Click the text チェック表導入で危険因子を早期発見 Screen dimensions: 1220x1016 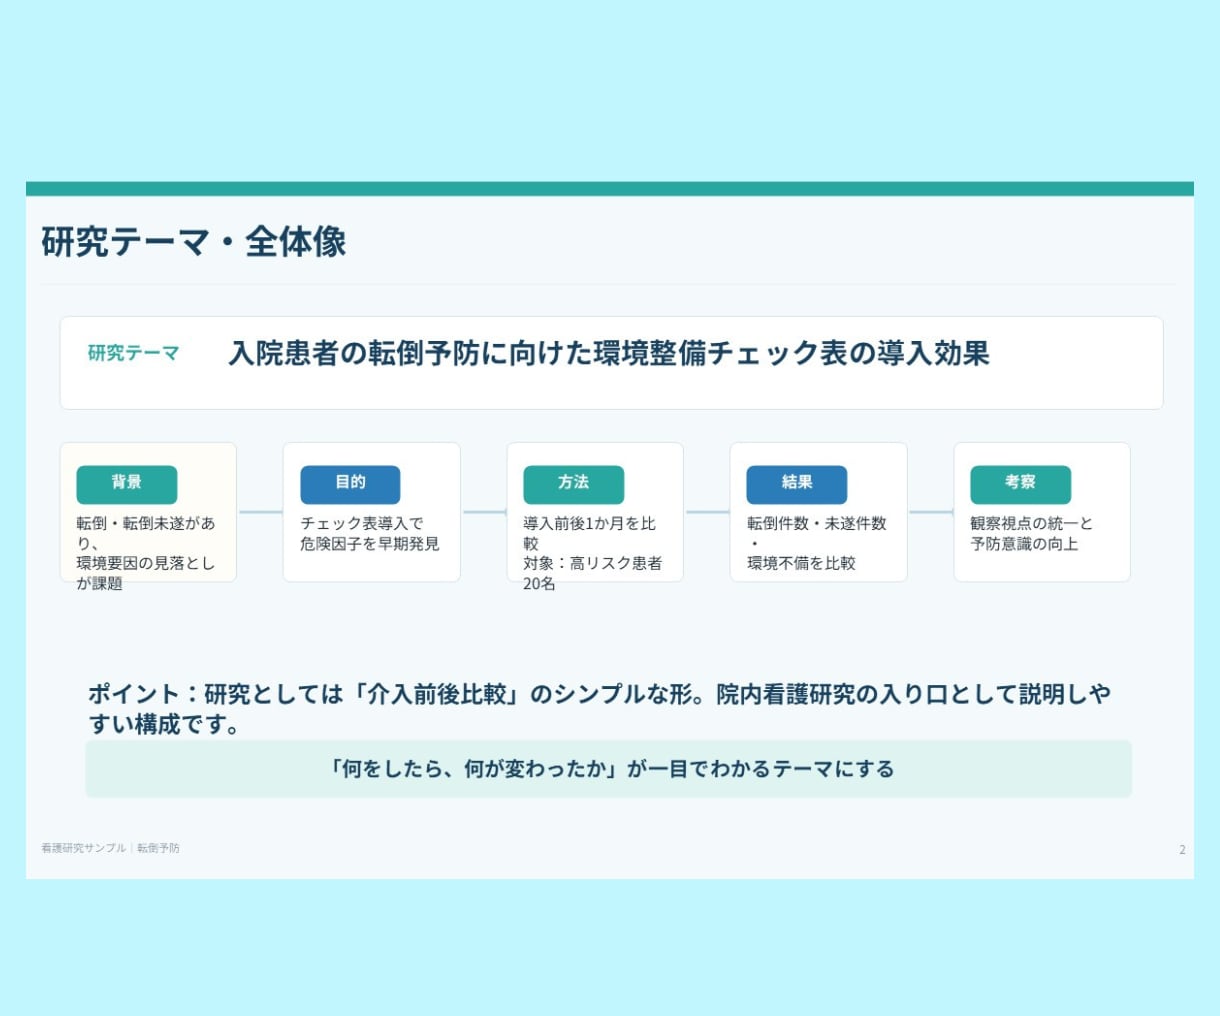(370, 533)
